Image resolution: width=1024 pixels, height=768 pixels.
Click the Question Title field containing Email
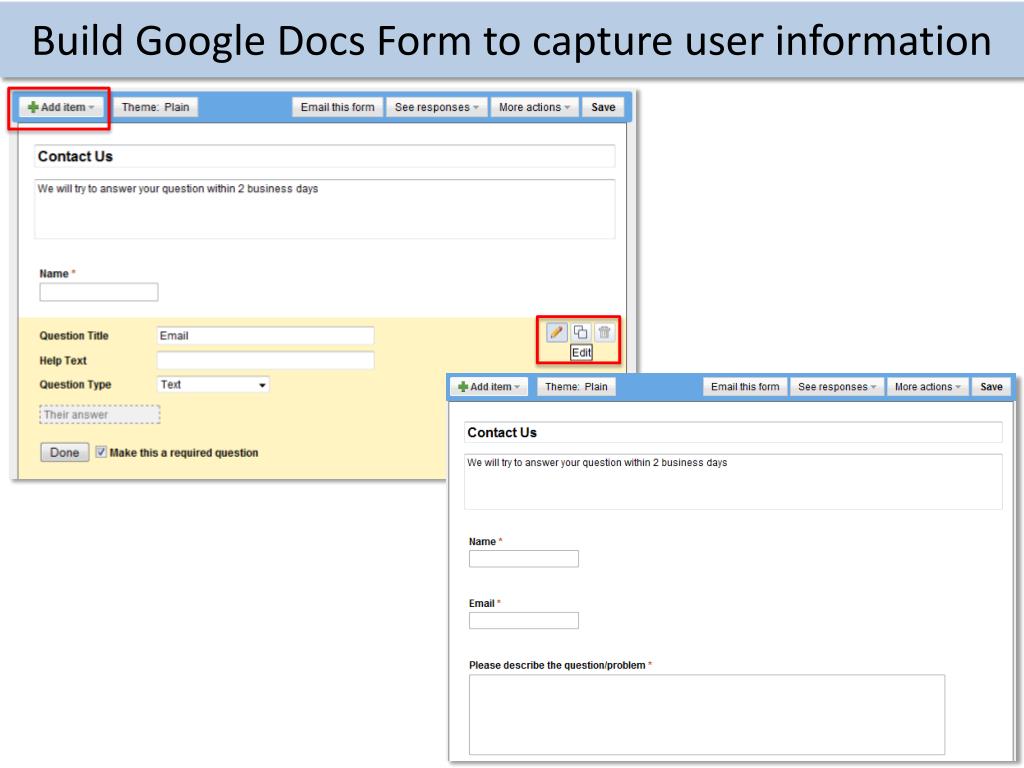click(x=265, y=336)
